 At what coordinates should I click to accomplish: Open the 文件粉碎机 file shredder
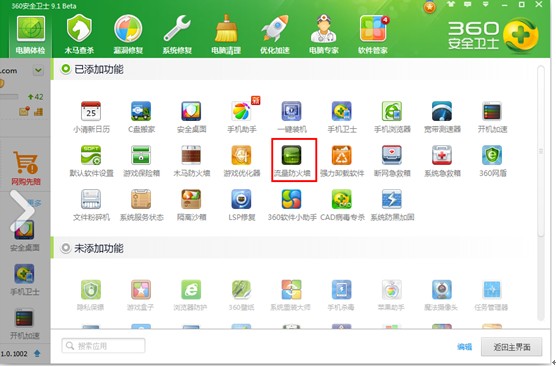(x=91, y=205)
